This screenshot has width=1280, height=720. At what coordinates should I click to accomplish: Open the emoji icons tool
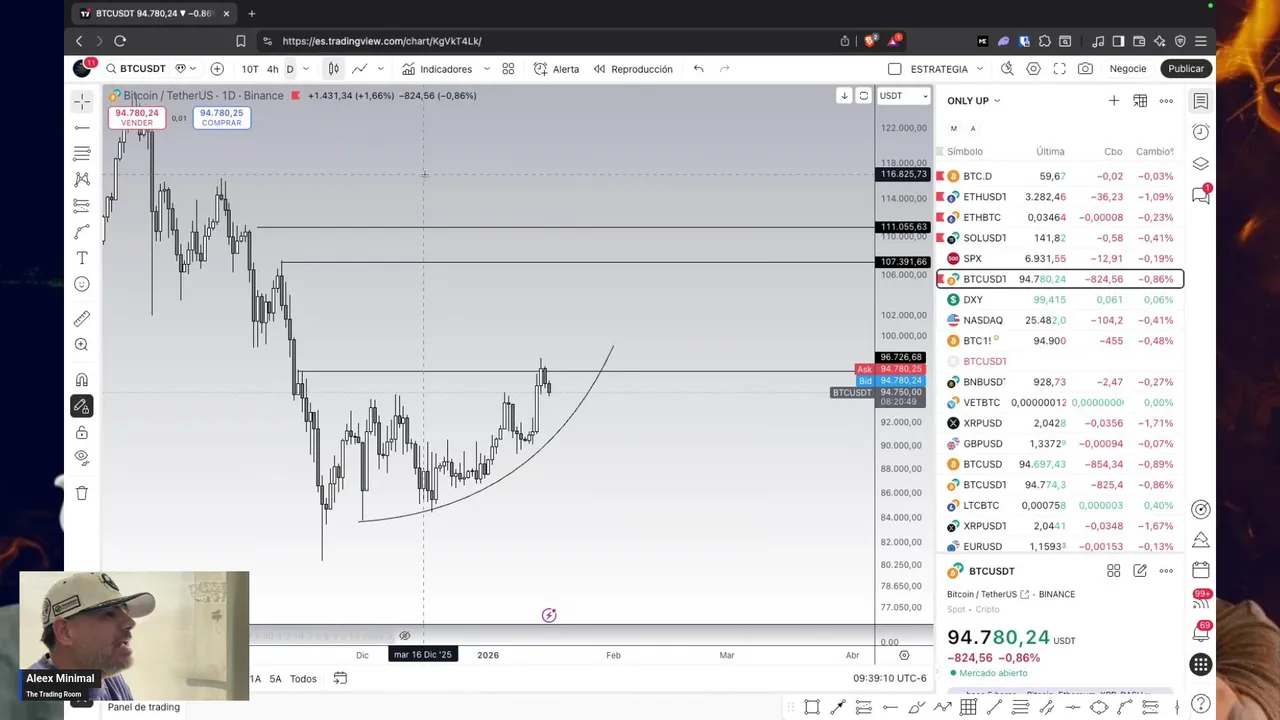82,284
